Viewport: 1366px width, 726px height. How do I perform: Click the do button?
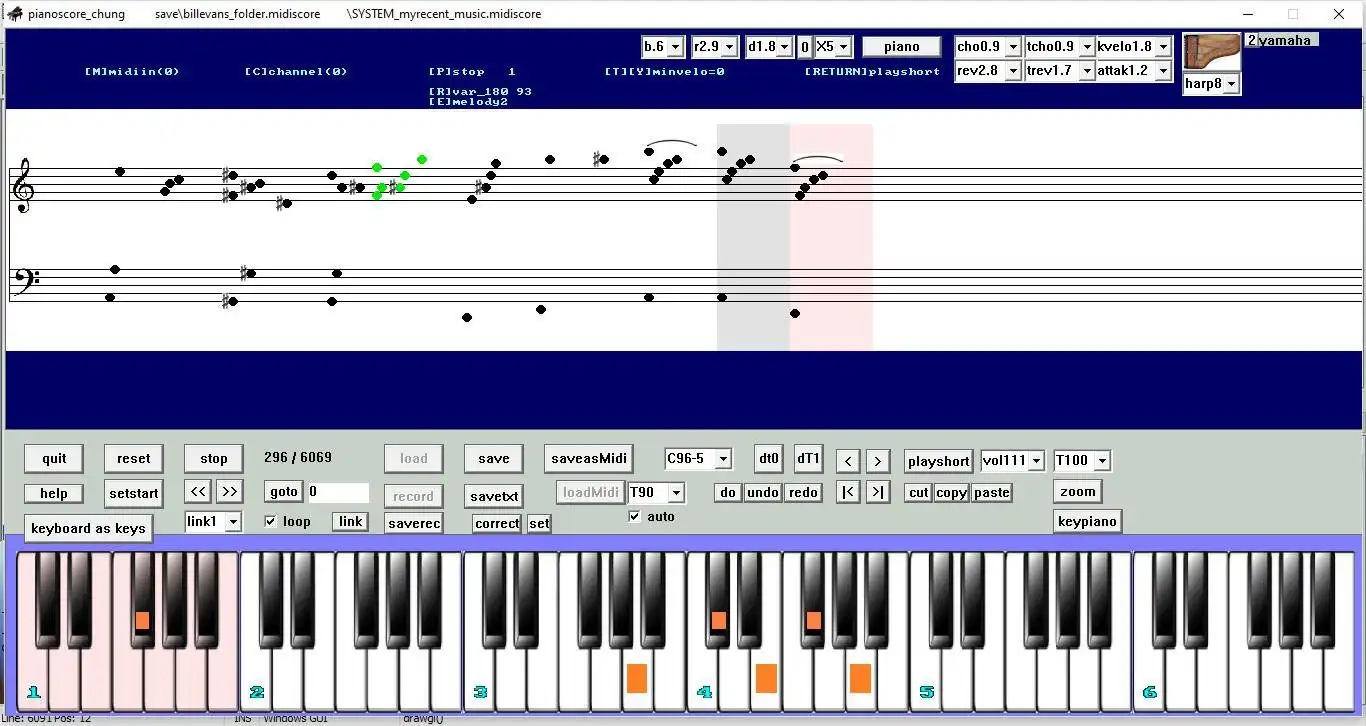(727, 493)
